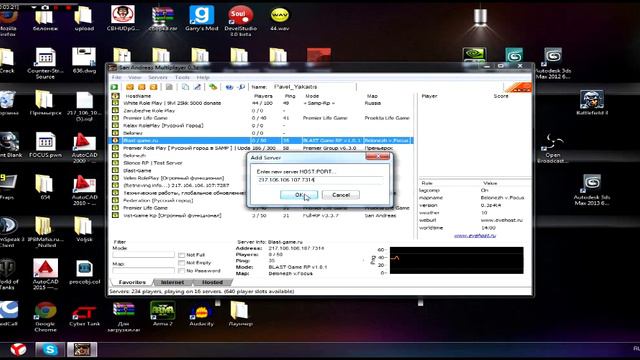
Task: Open Autodesk 3ds Max 2013 shortcut
Action: pyautogui.click(x=592, y=190)
